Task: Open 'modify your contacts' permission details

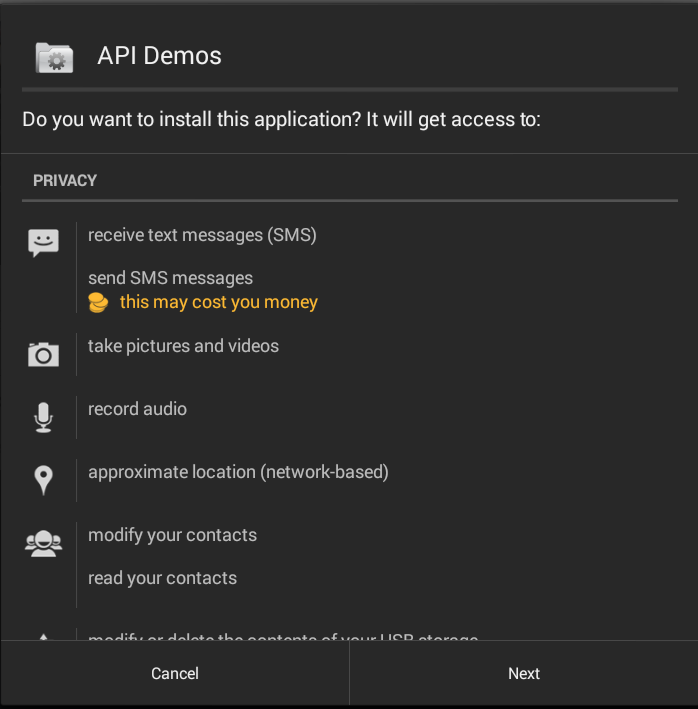Action: point(172,535)
